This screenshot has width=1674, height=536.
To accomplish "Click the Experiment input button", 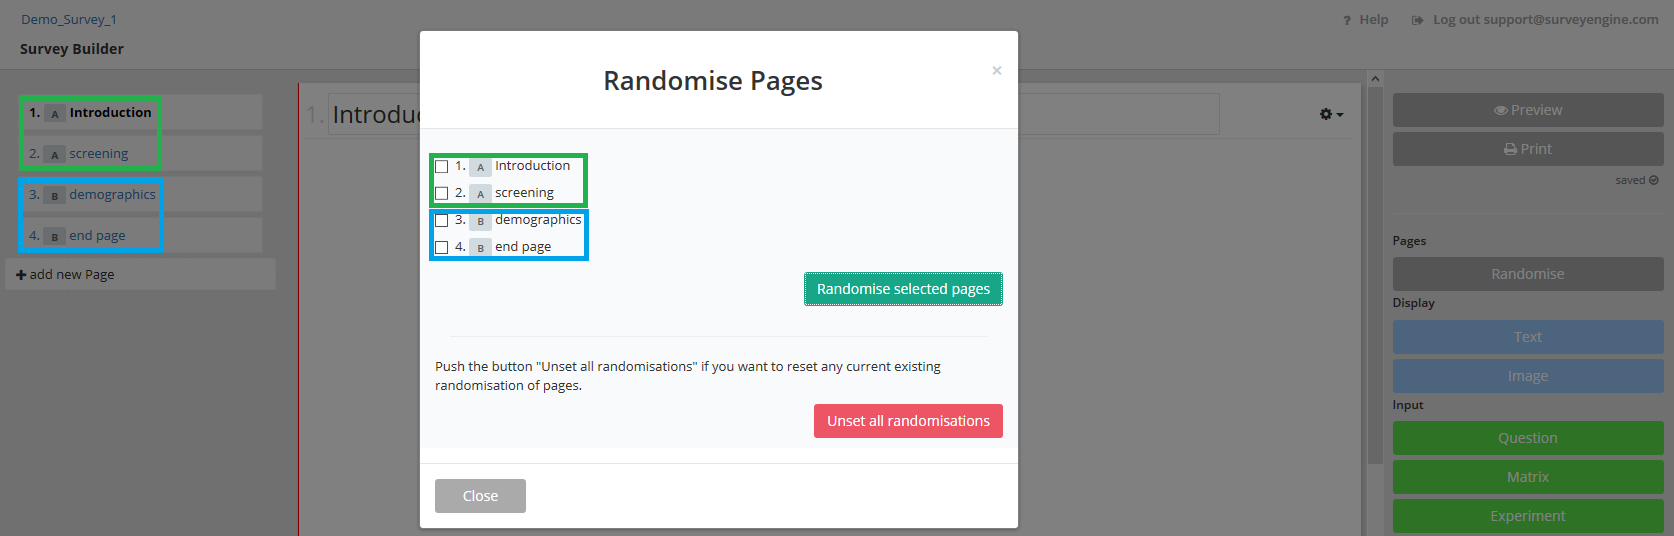I will pos(1528,516).
